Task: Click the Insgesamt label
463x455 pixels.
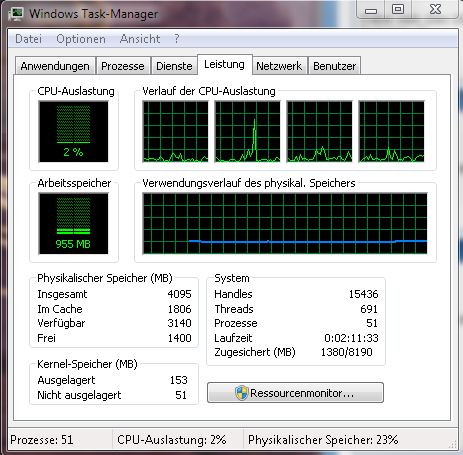Action: tap(62, 294)
